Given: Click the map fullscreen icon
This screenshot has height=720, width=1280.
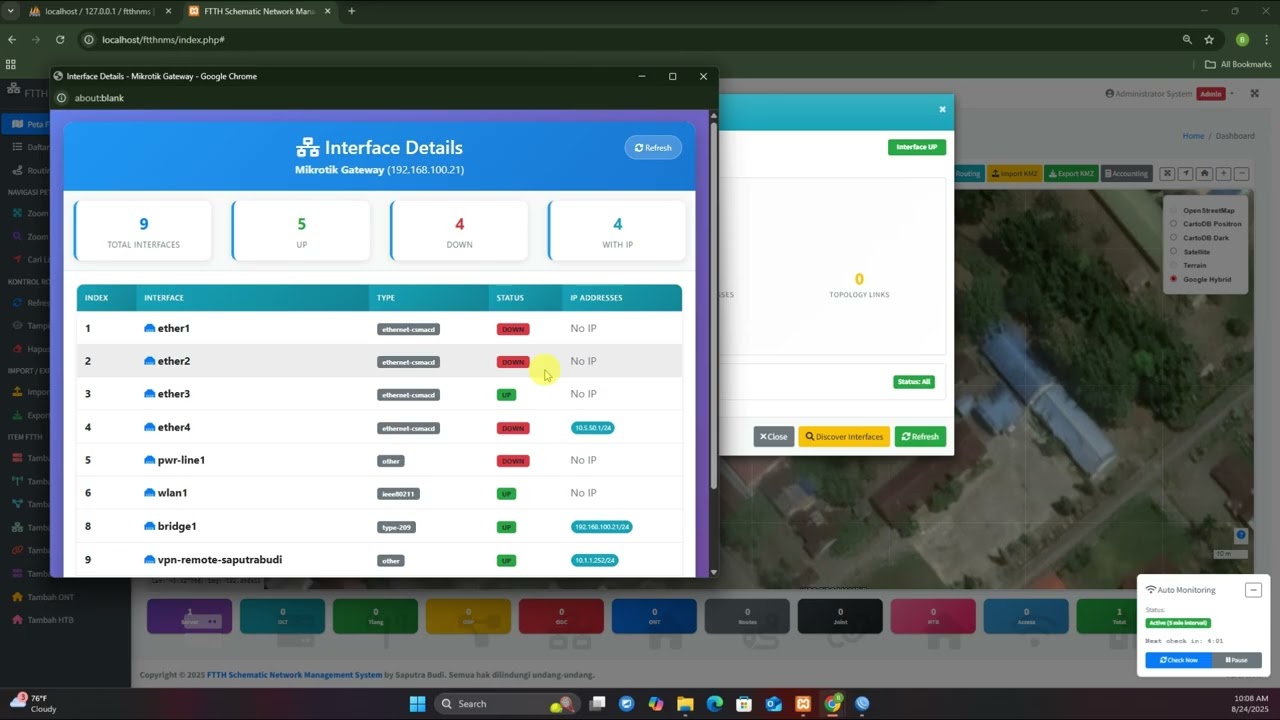Looking at the screenshot, I should (x=1167, y=174).
